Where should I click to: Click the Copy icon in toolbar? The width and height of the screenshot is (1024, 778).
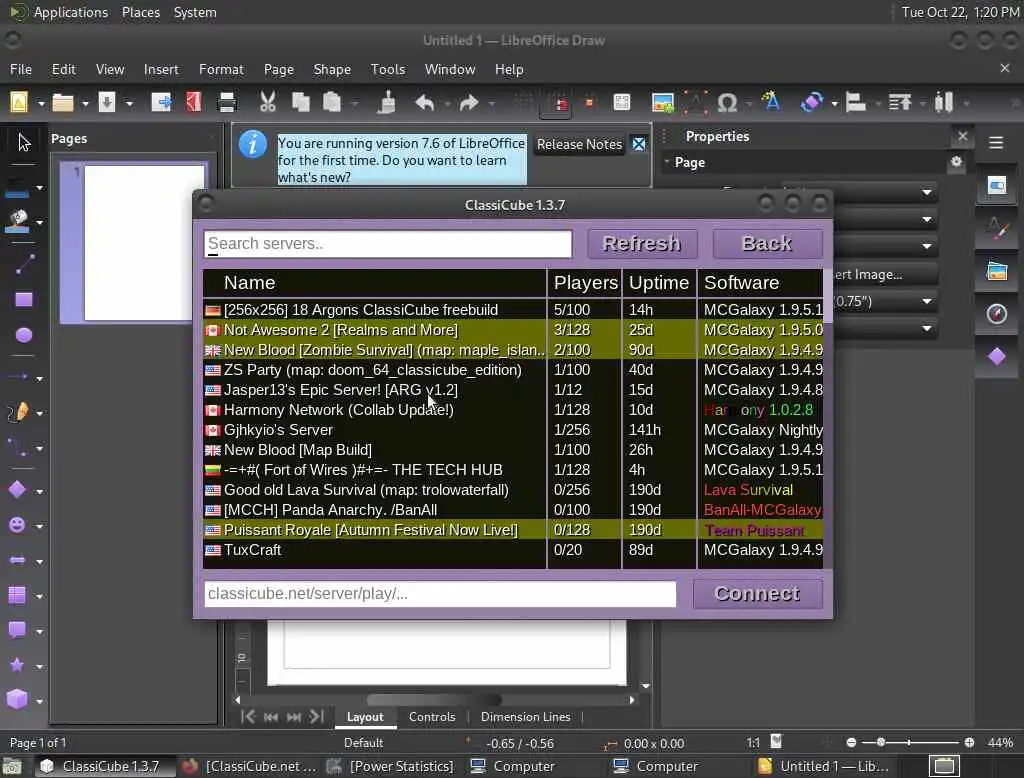coord(300,103)
